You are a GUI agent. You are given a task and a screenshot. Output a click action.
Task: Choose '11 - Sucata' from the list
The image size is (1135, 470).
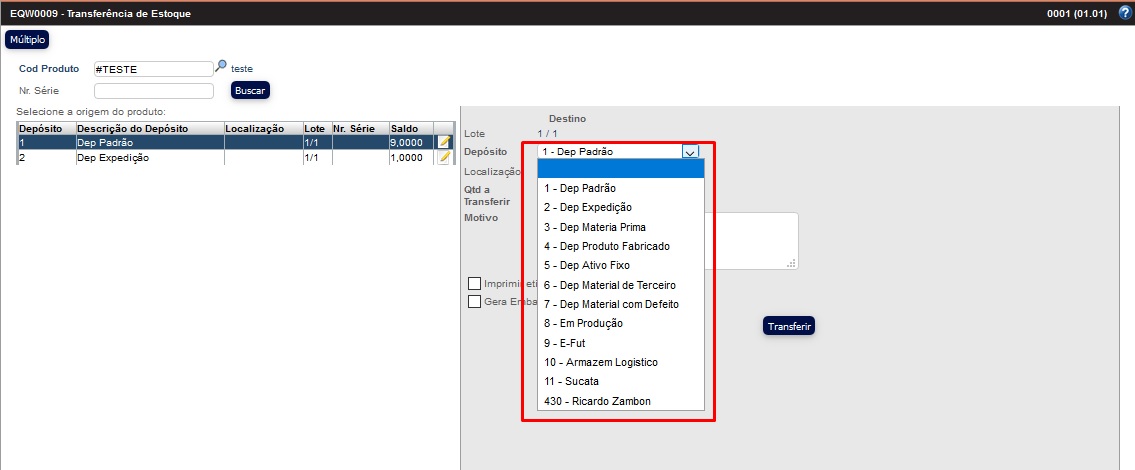coord(572,381)
